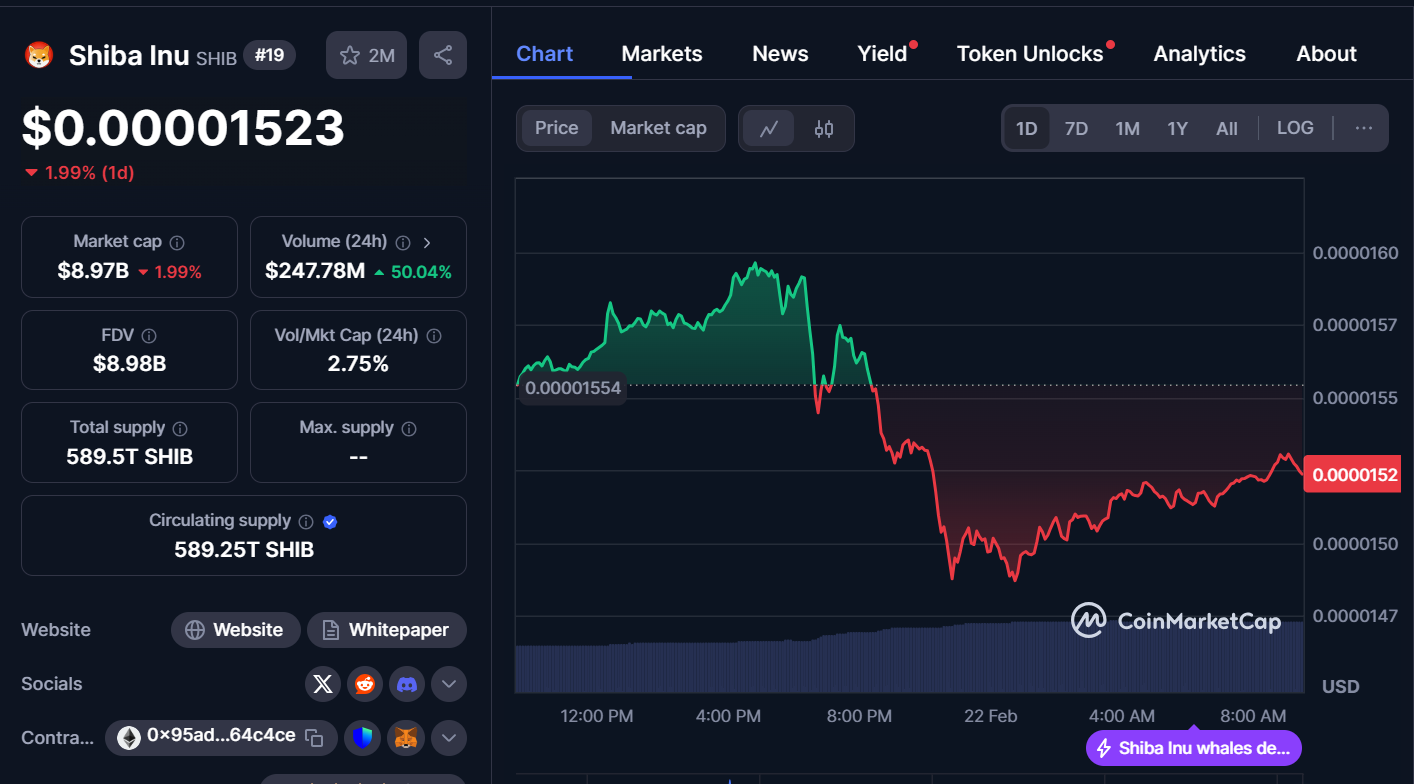
Task: Open FDV info icon
Action: (x=149, y=336)
